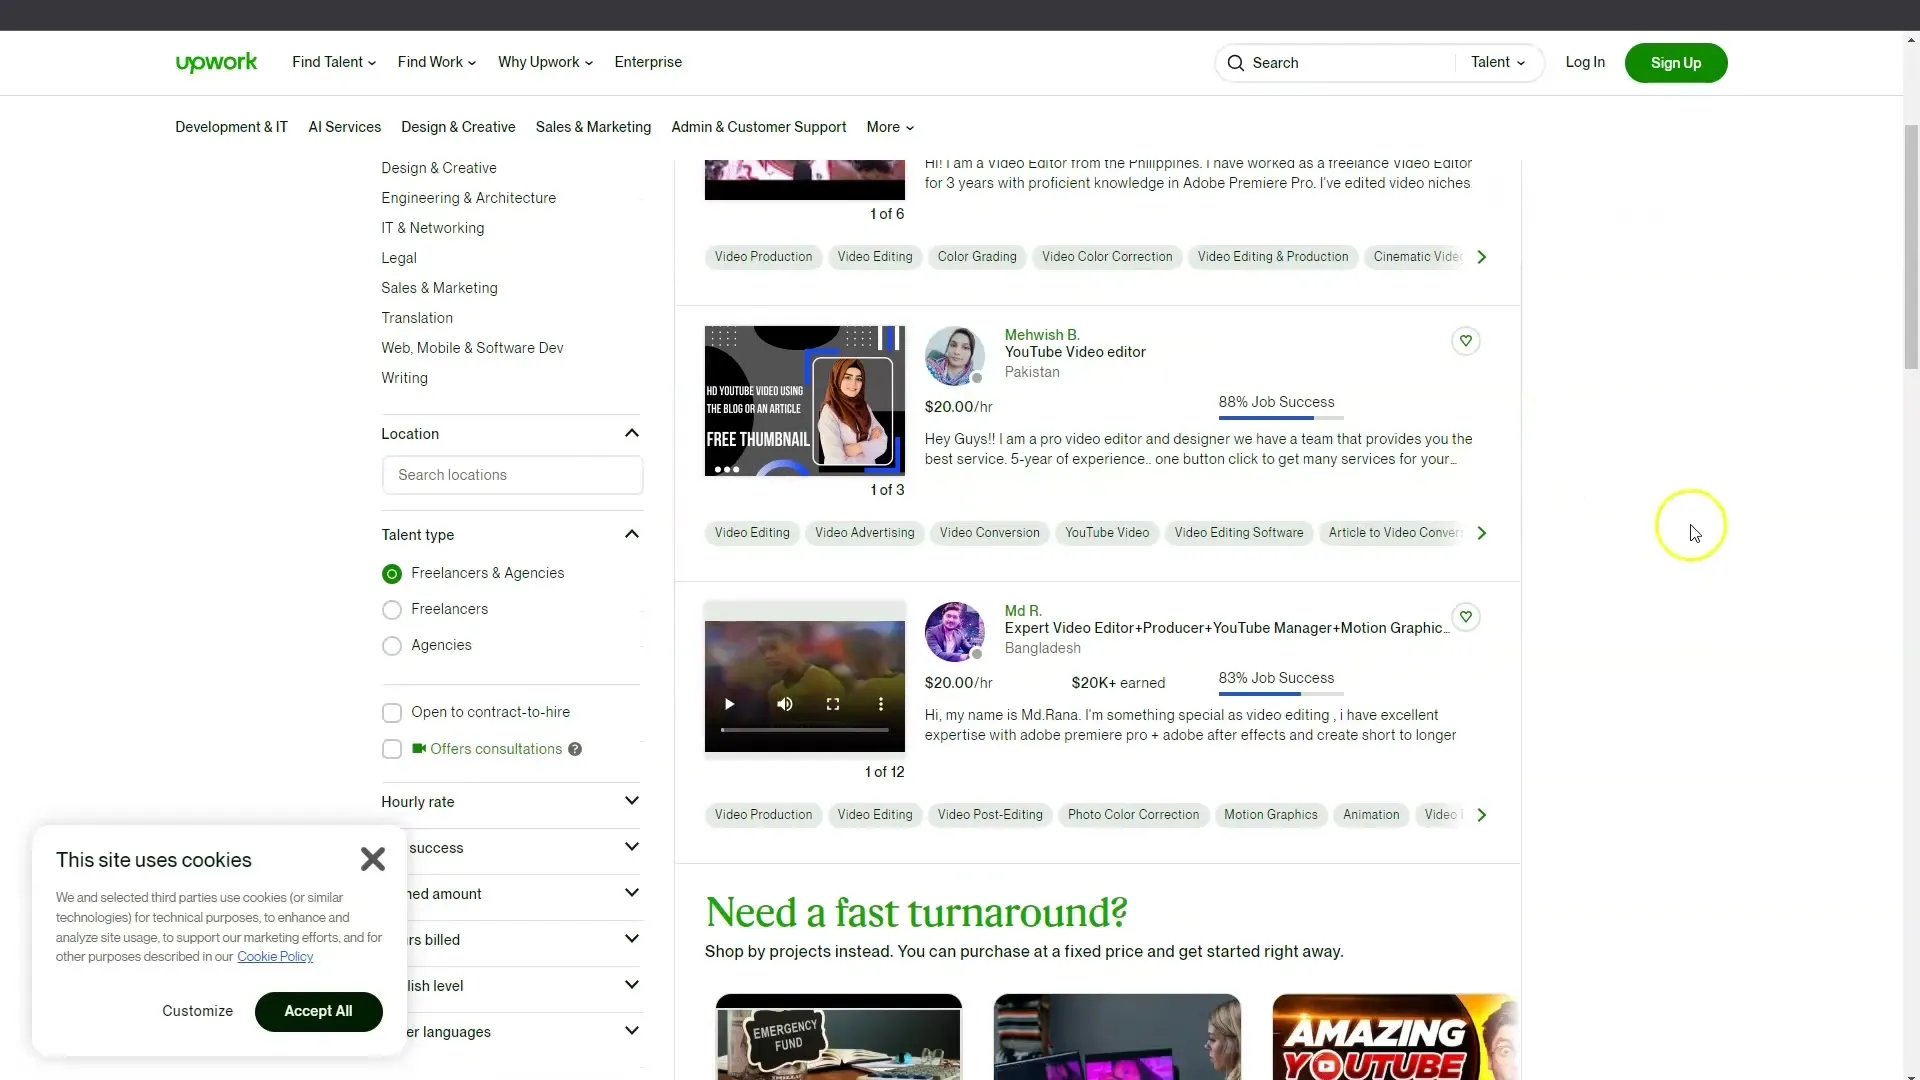Open the Sales & Marketing category tab
1920x1080 pixels.
pyautogui.click(x=593, y=127)
